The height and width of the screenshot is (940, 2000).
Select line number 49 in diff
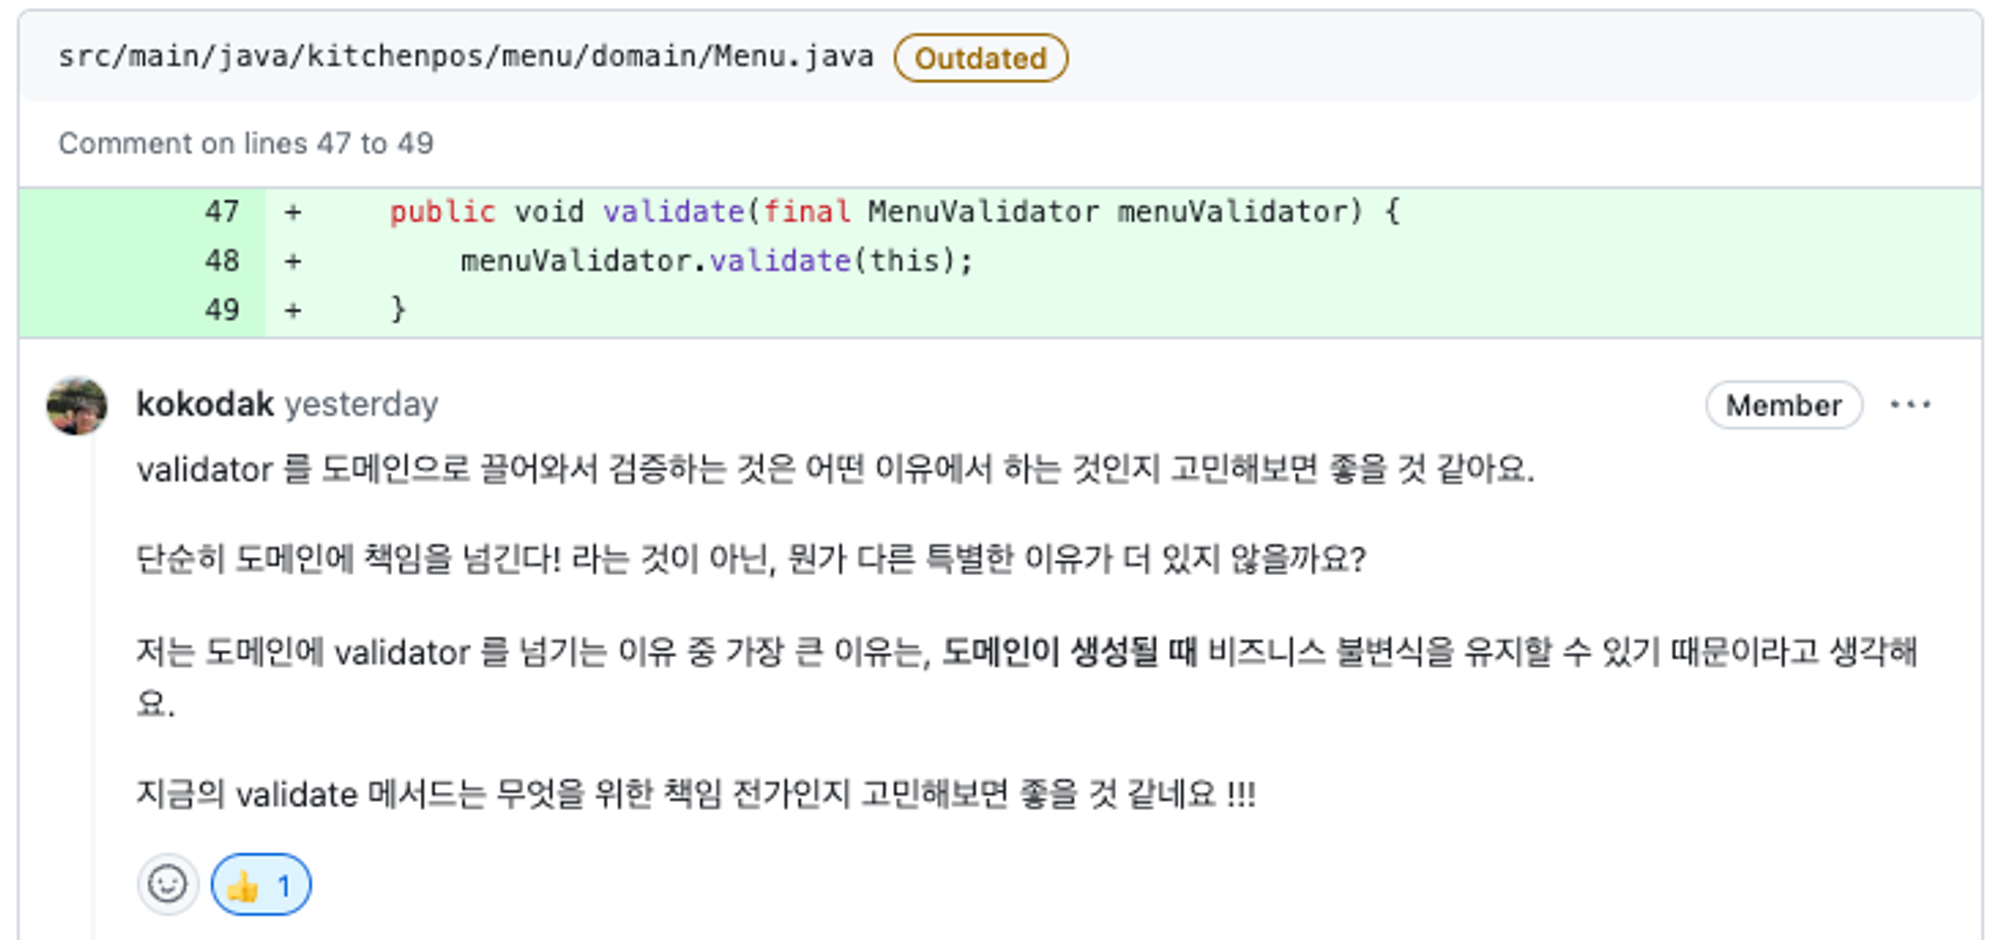(222, 310)
